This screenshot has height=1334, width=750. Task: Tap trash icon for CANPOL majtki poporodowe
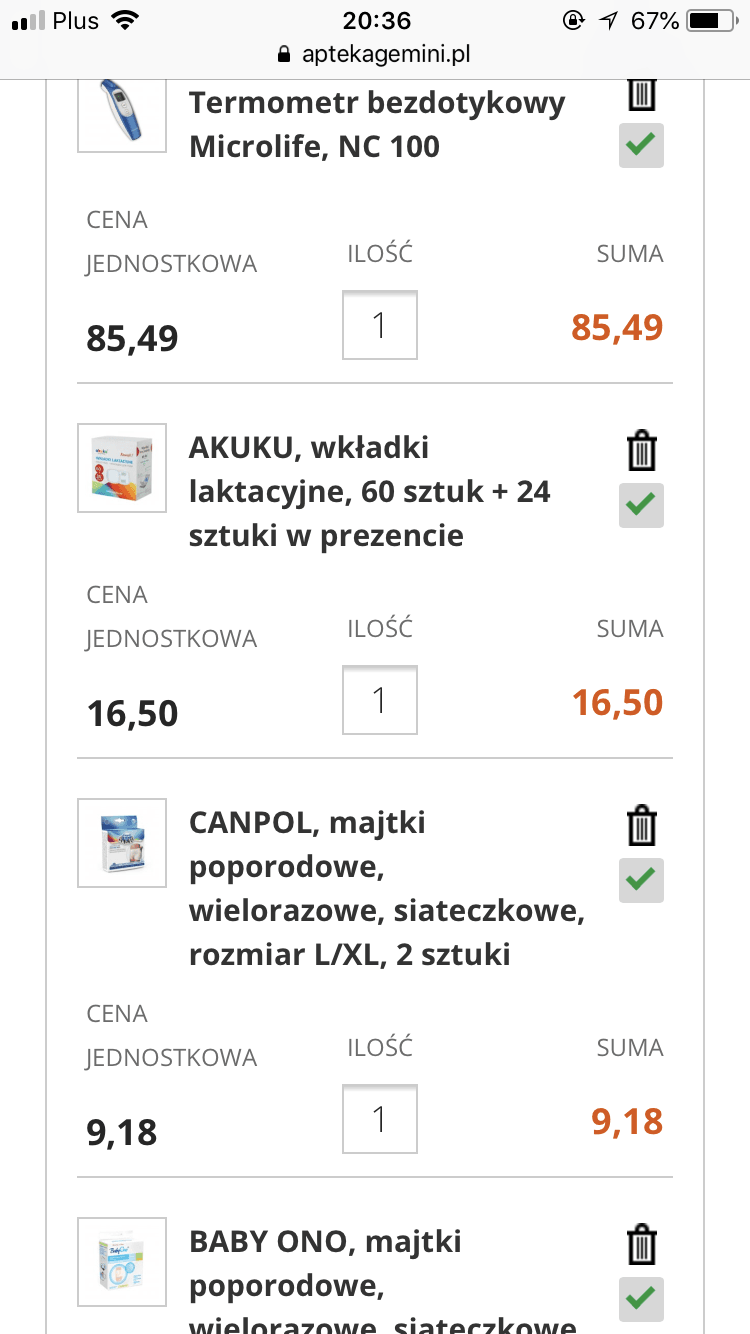(641, 826)
